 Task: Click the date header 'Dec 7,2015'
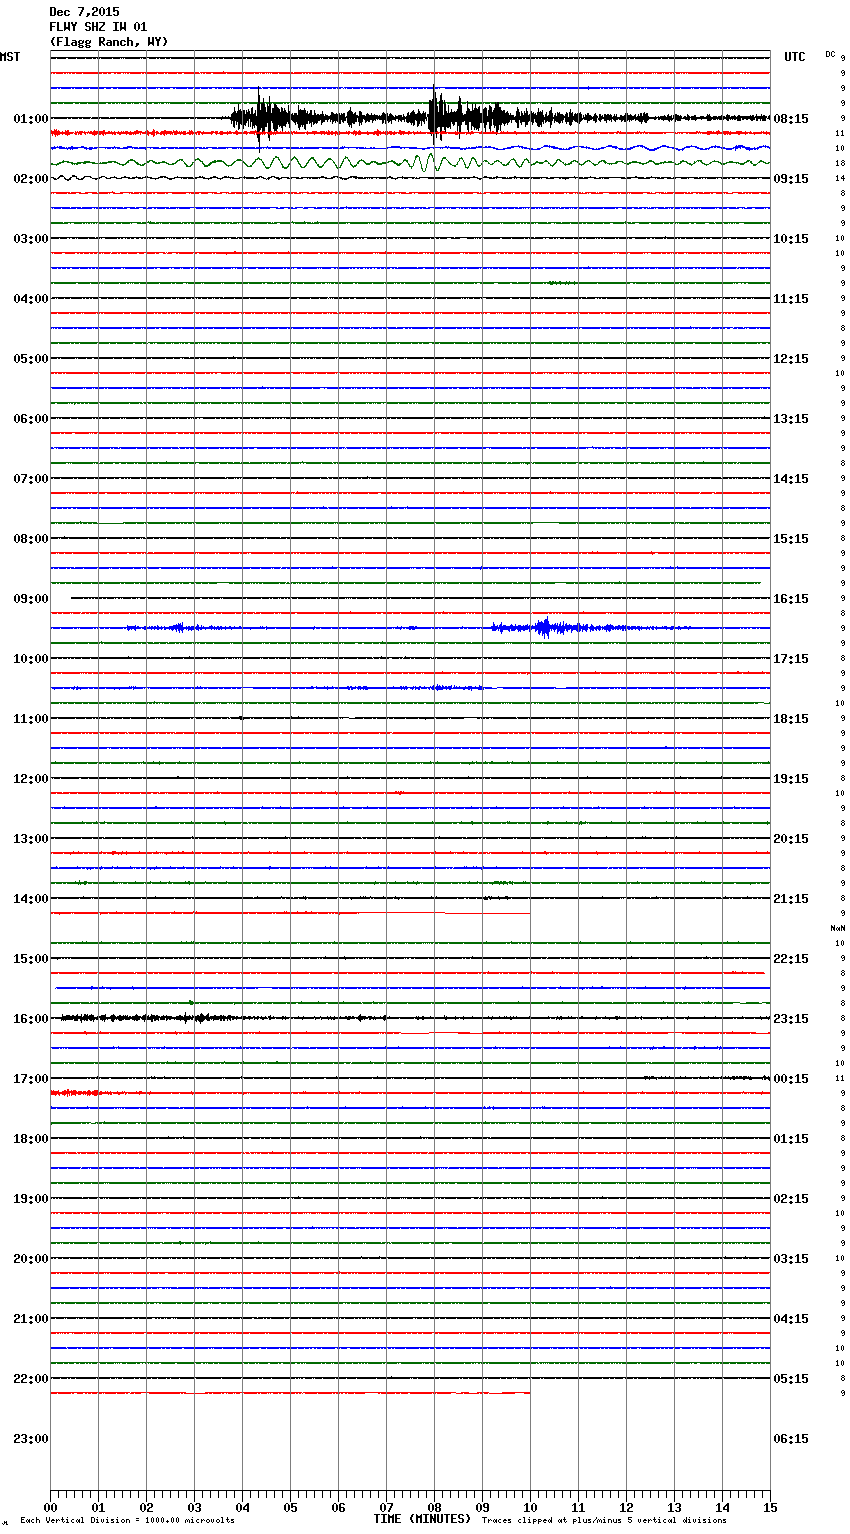click(x=84, y=12)
